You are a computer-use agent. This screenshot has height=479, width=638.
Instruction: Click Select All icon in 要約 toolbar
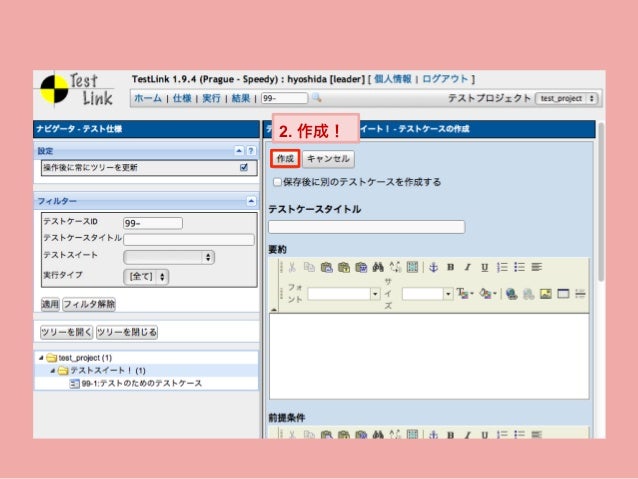click(x=412, y=267)
